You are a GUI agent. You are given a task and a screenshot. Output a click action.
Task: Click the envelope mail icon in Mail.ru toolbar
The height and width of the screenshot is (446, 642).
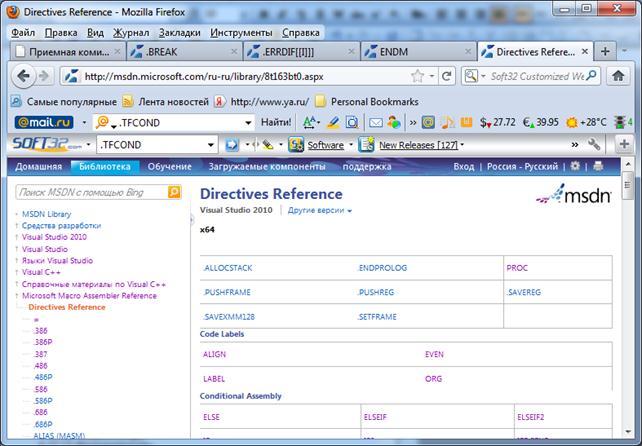click(375, 122)
